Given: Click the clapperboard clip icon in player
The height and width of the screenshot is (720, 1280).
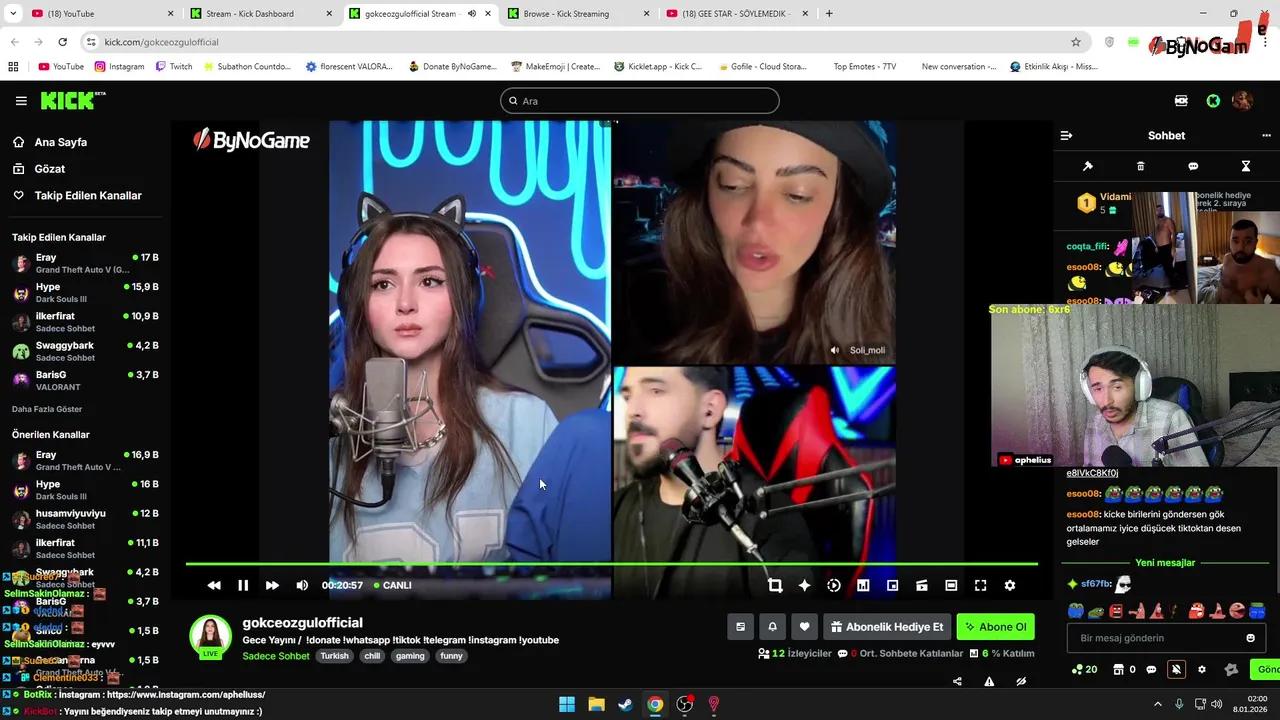Looking at the screenshot, I should coord(922,585).
